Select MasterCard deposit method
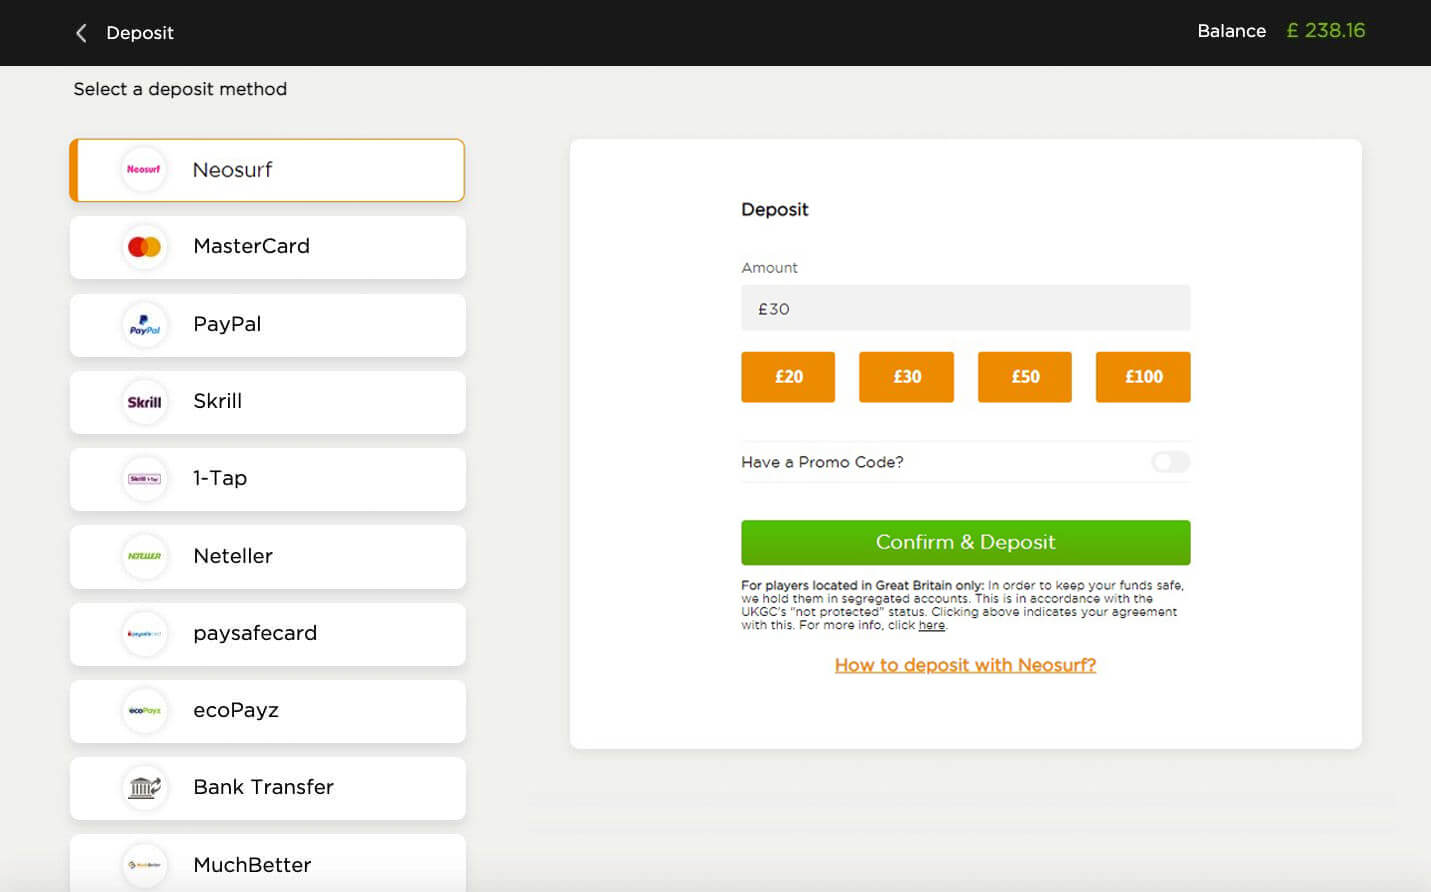Viewport: 1431px width, 892px height. point(267,247)
